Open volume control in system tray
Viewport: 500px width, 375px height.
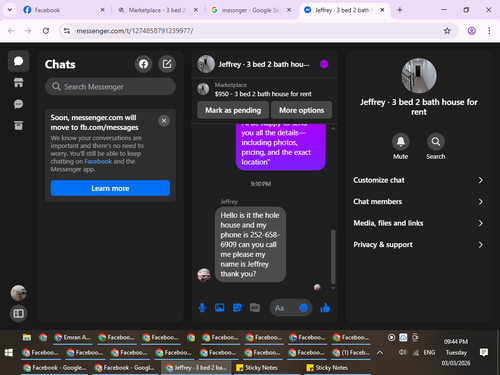point(403,352)
